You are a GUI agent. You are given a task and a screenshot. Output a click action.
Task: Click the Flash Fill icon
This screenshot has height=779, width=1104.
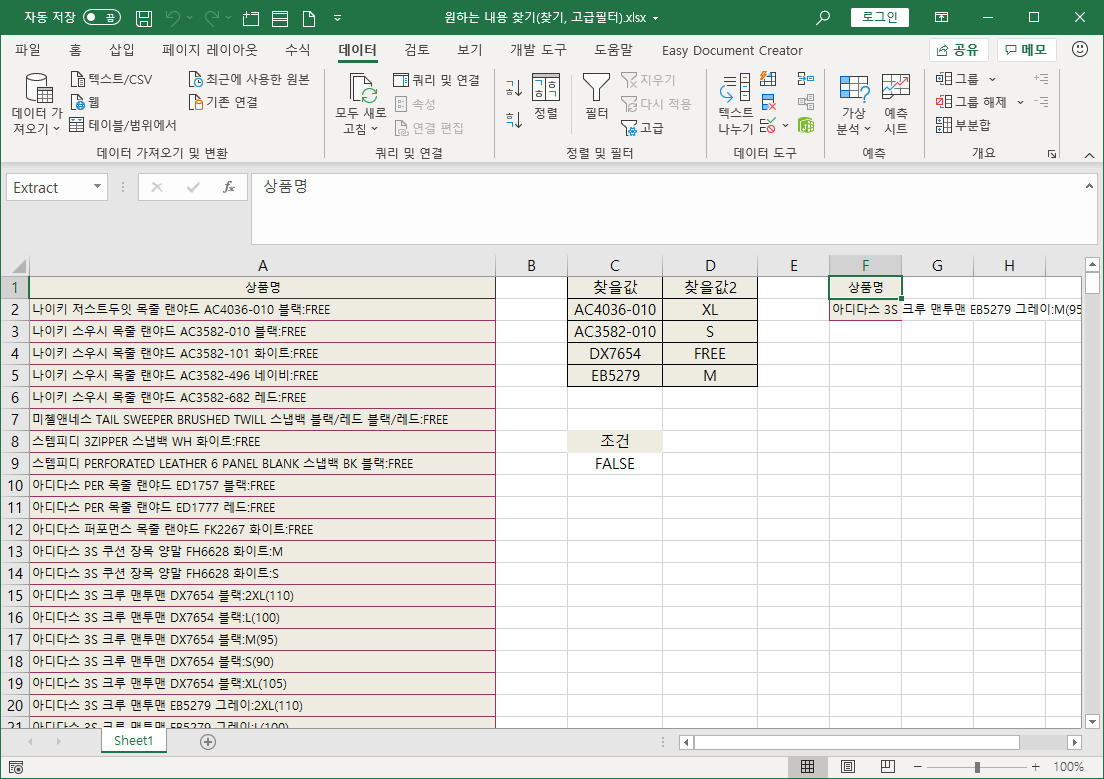(x=768, y=79)
